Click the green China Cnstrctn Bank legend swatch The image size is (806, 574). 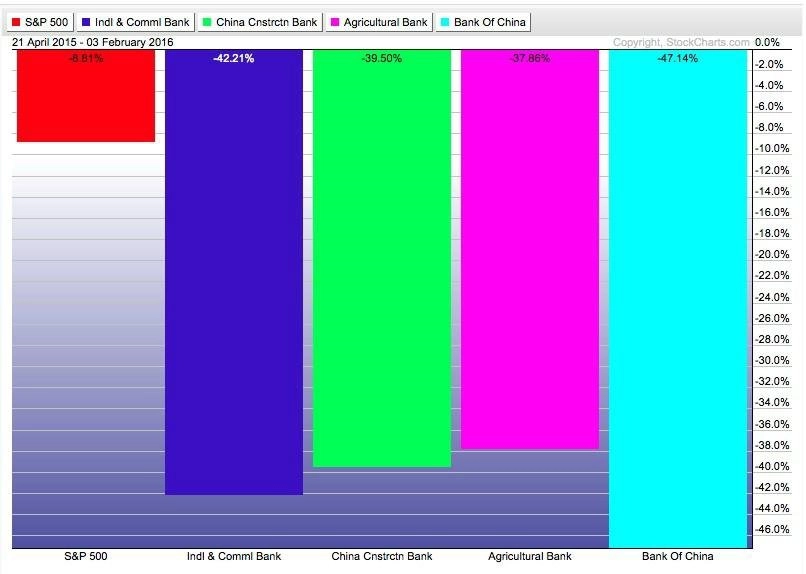click(x=207, y=22)
